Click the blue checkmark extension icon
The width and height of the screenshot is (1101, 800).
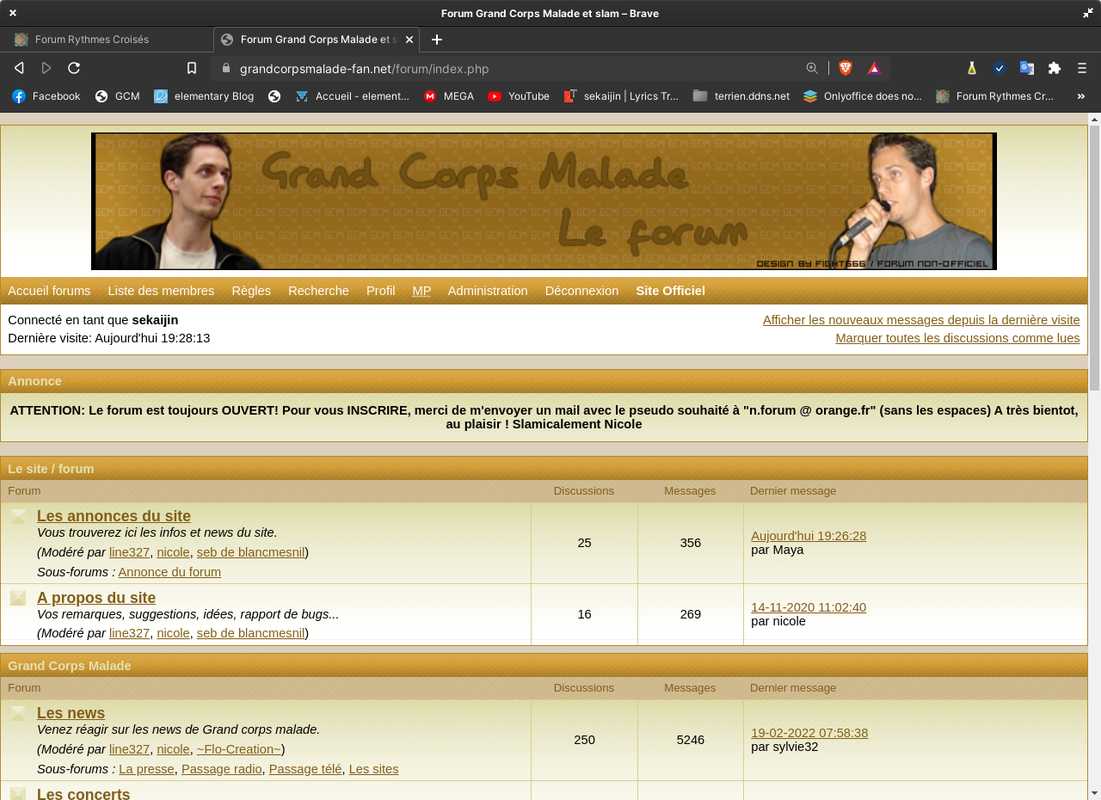[x=999, y=68]
